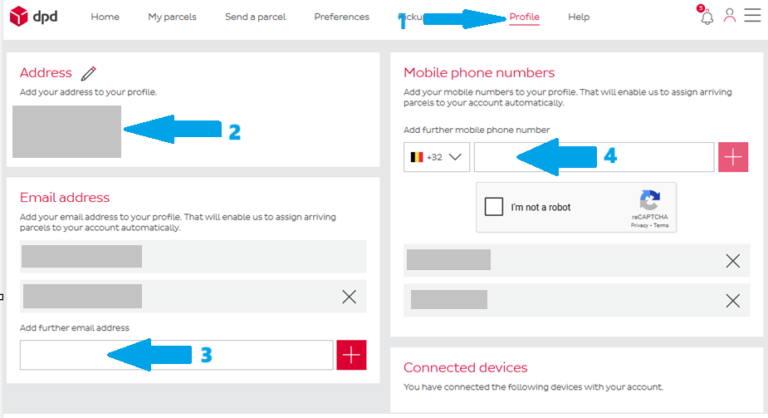The image size is (768, 418).
Task: Click the plus button to add email
Action: (x=353, y=355)
